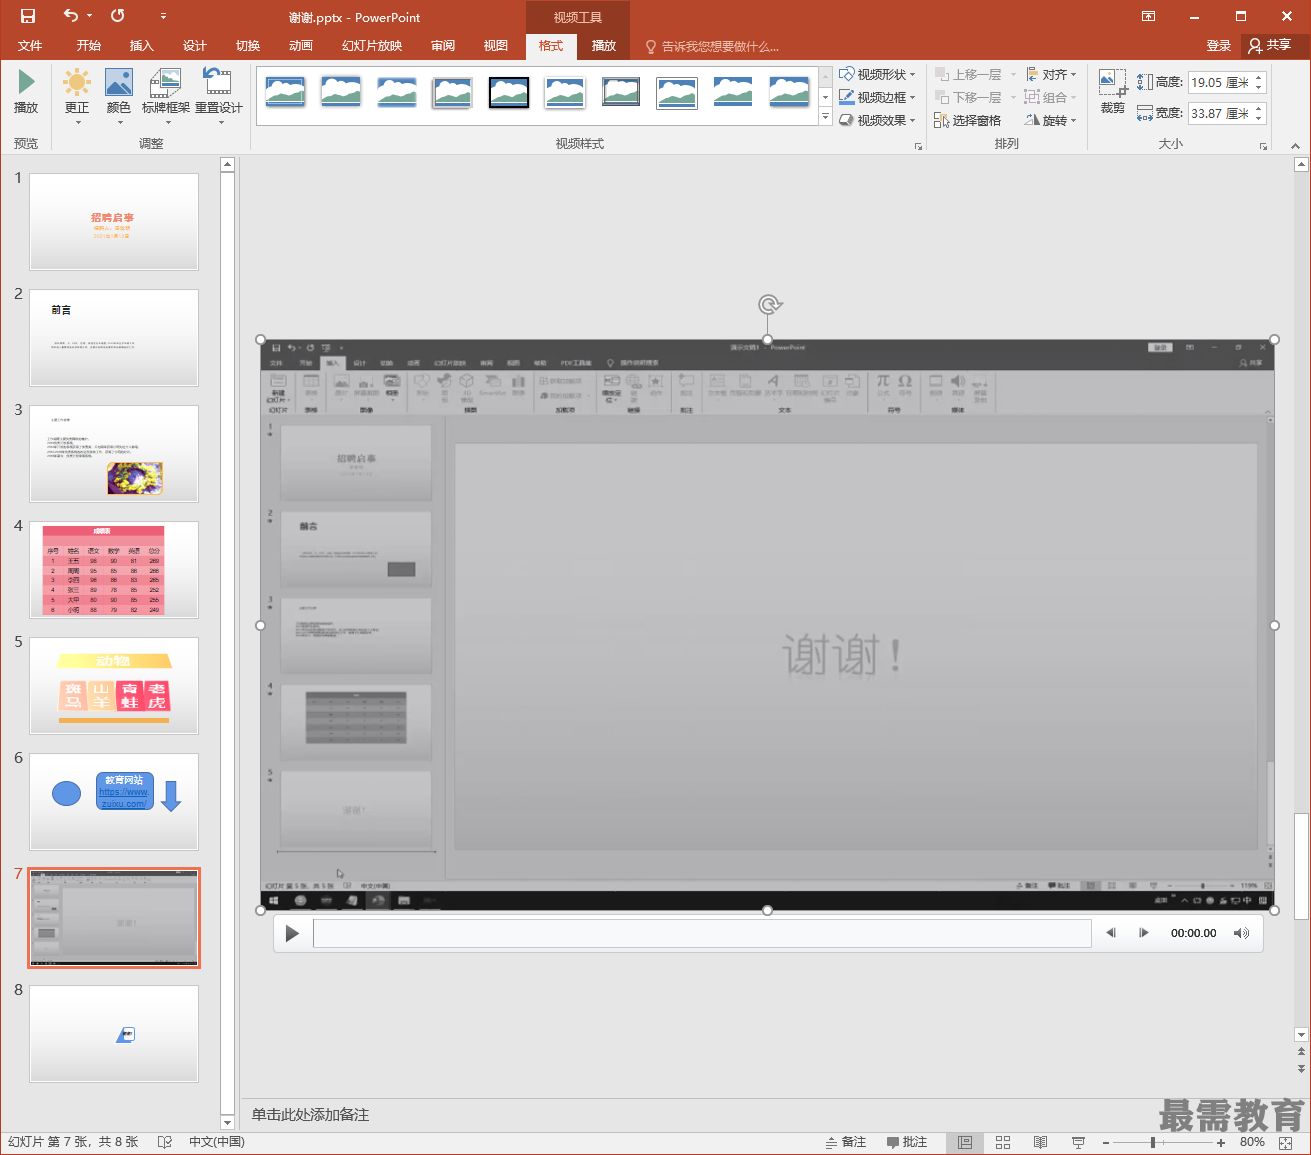The width and height of the screenshot is (1311, 1155).
Task: Expand the 对齐 align dropdown
Action: [x=1051, y=74]
